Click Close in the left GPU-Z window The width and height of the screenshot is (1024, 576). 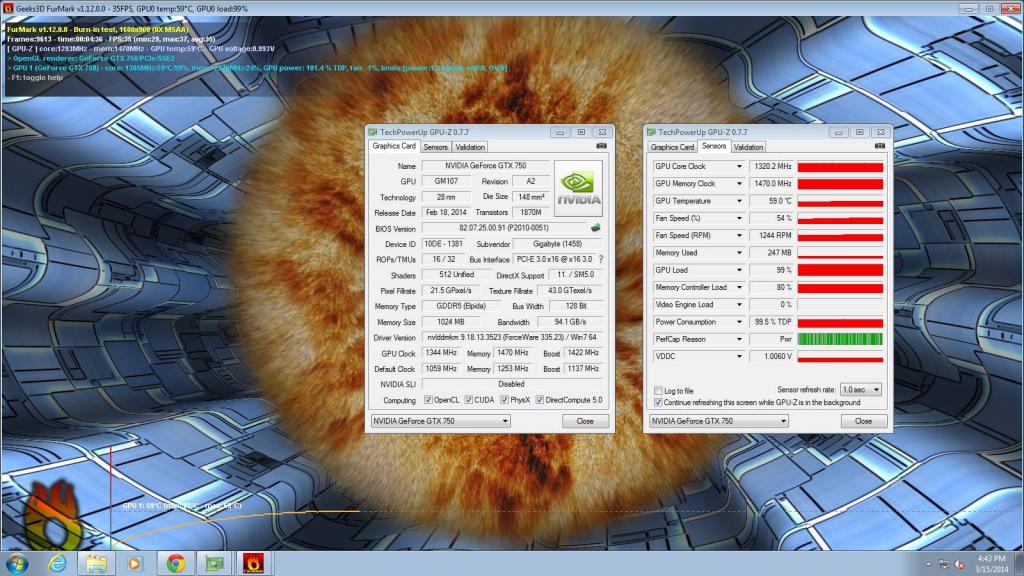585,421
